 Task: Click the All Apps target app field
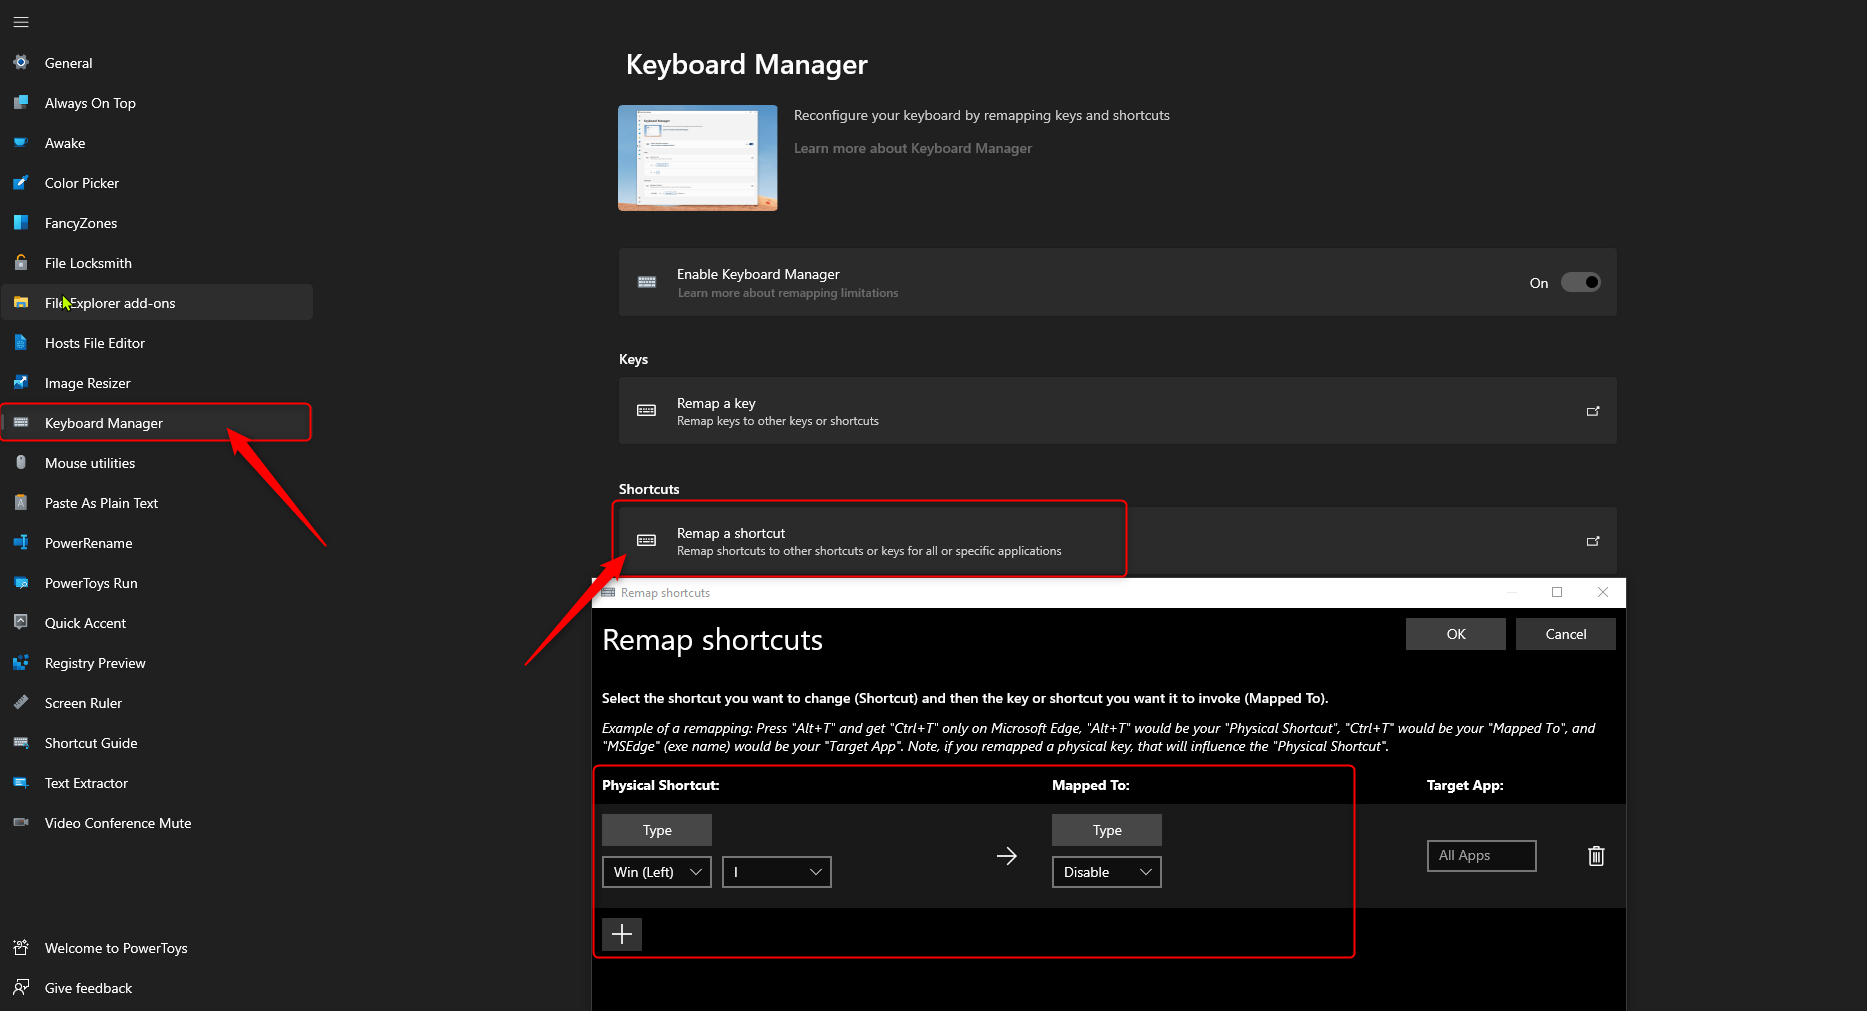(x=1481, y=856)
